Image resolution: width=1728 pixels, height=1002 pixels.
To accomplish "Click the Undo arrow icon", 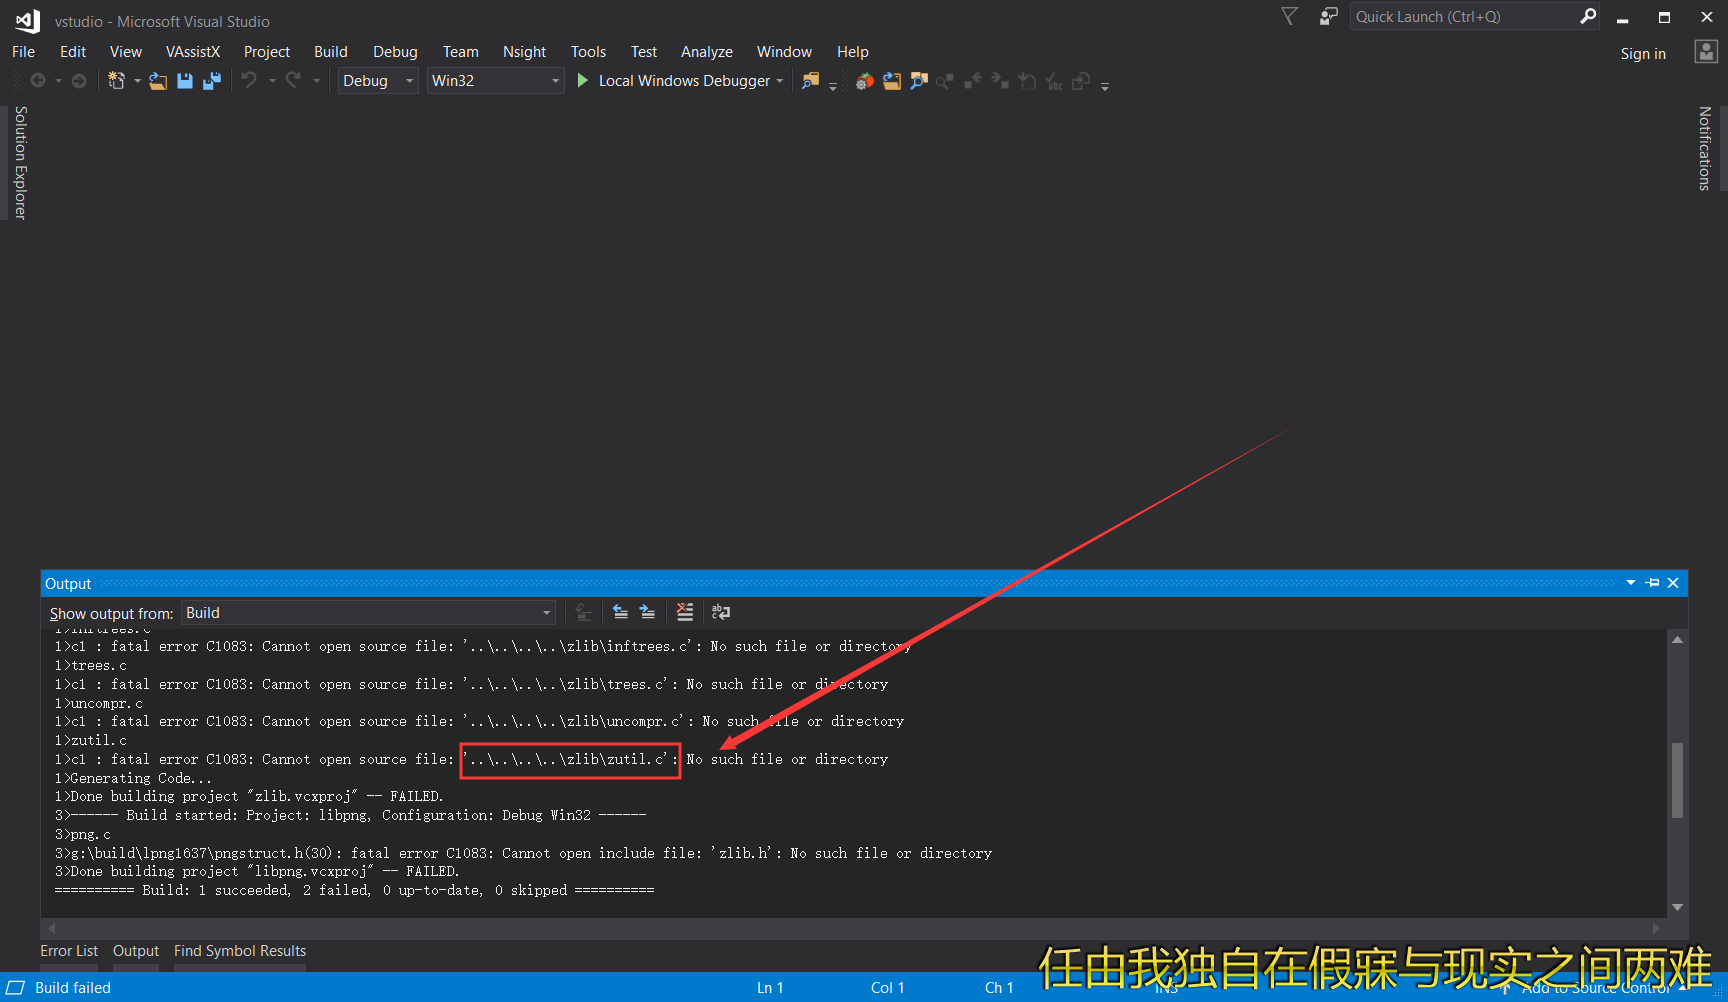I will point(249,80).
